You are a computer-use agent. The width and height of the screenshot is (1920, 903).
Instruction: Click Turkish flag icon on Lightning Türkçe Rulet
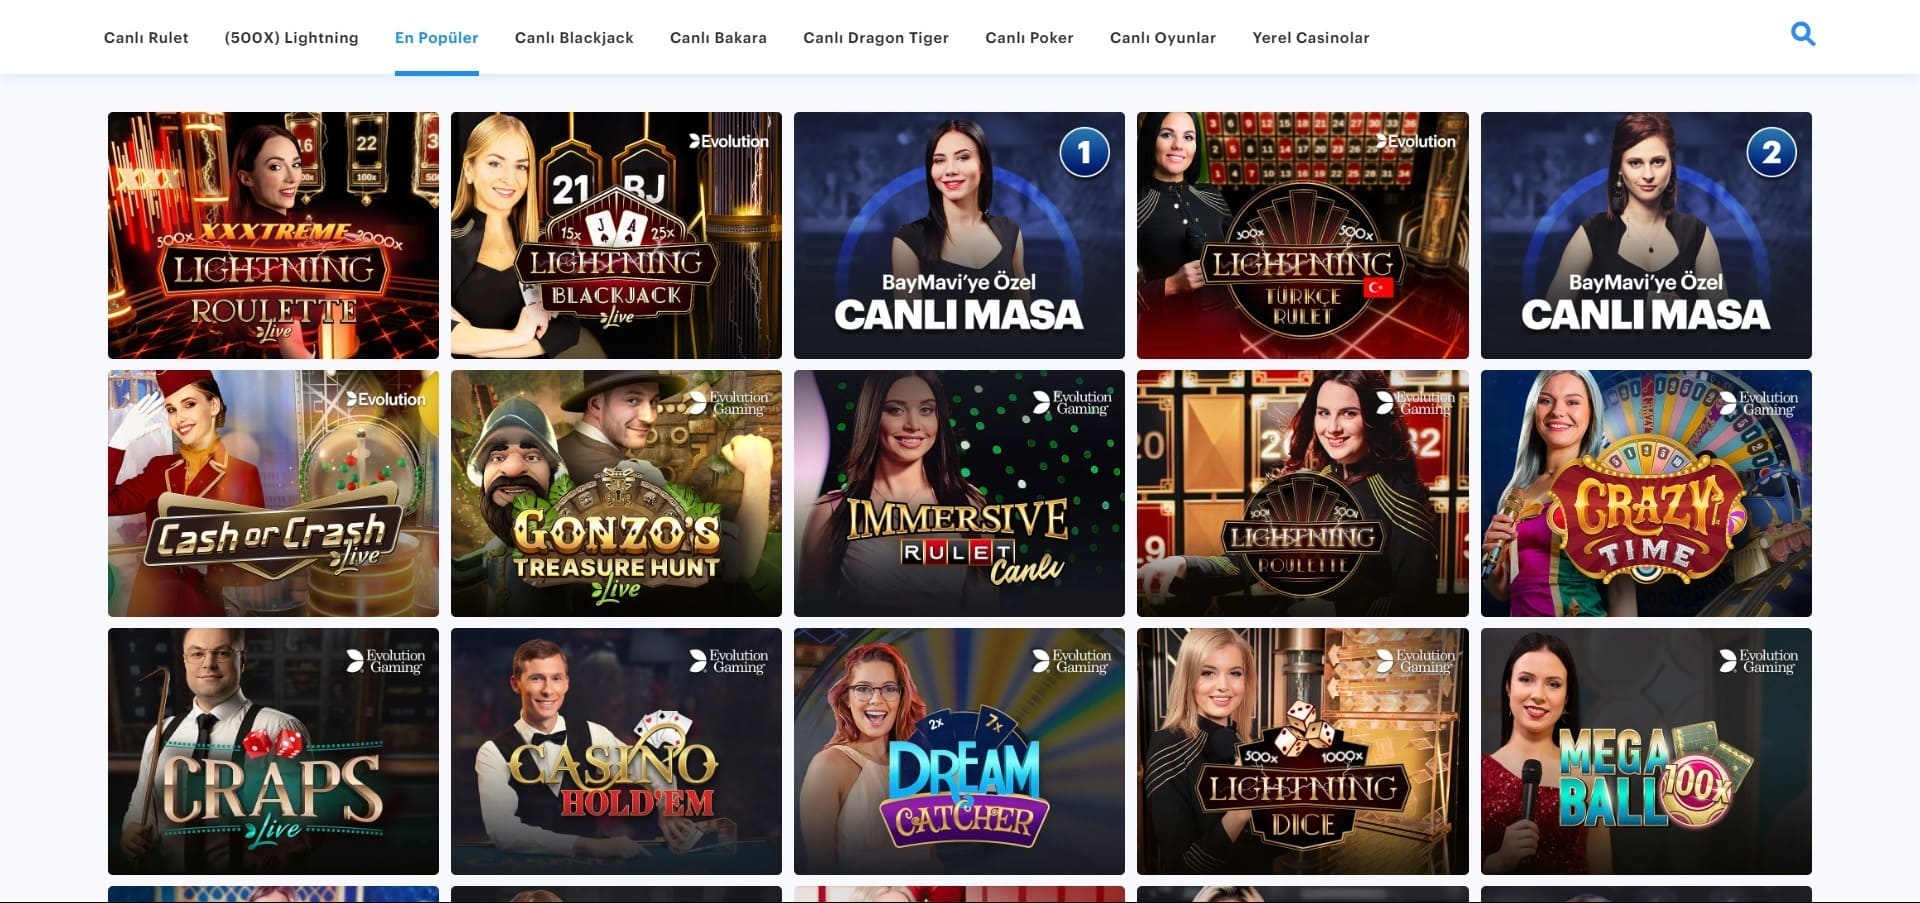pos(1379,288)
